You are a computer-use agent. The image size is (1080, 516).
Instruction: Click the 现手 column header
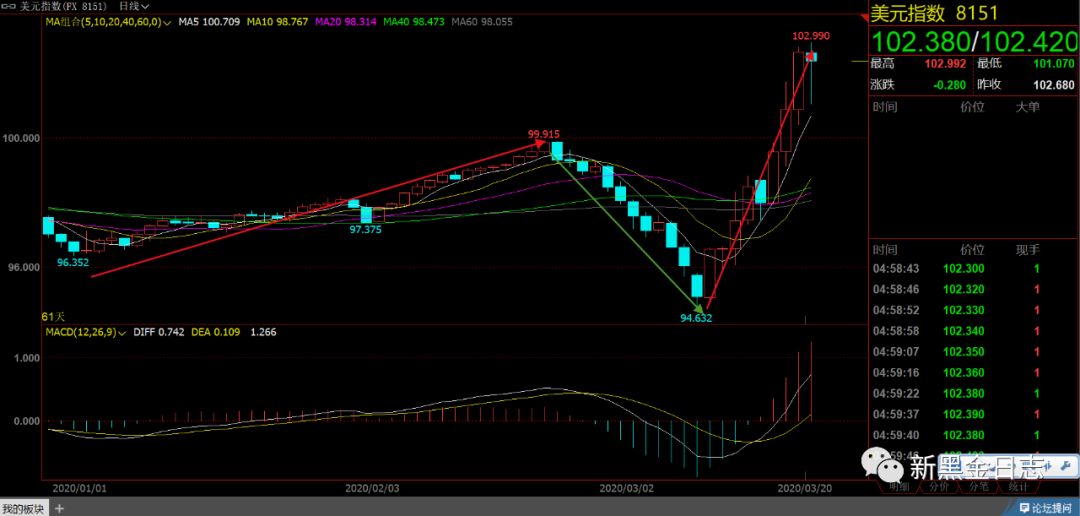pyautogui.click(x=1028, y=249)
